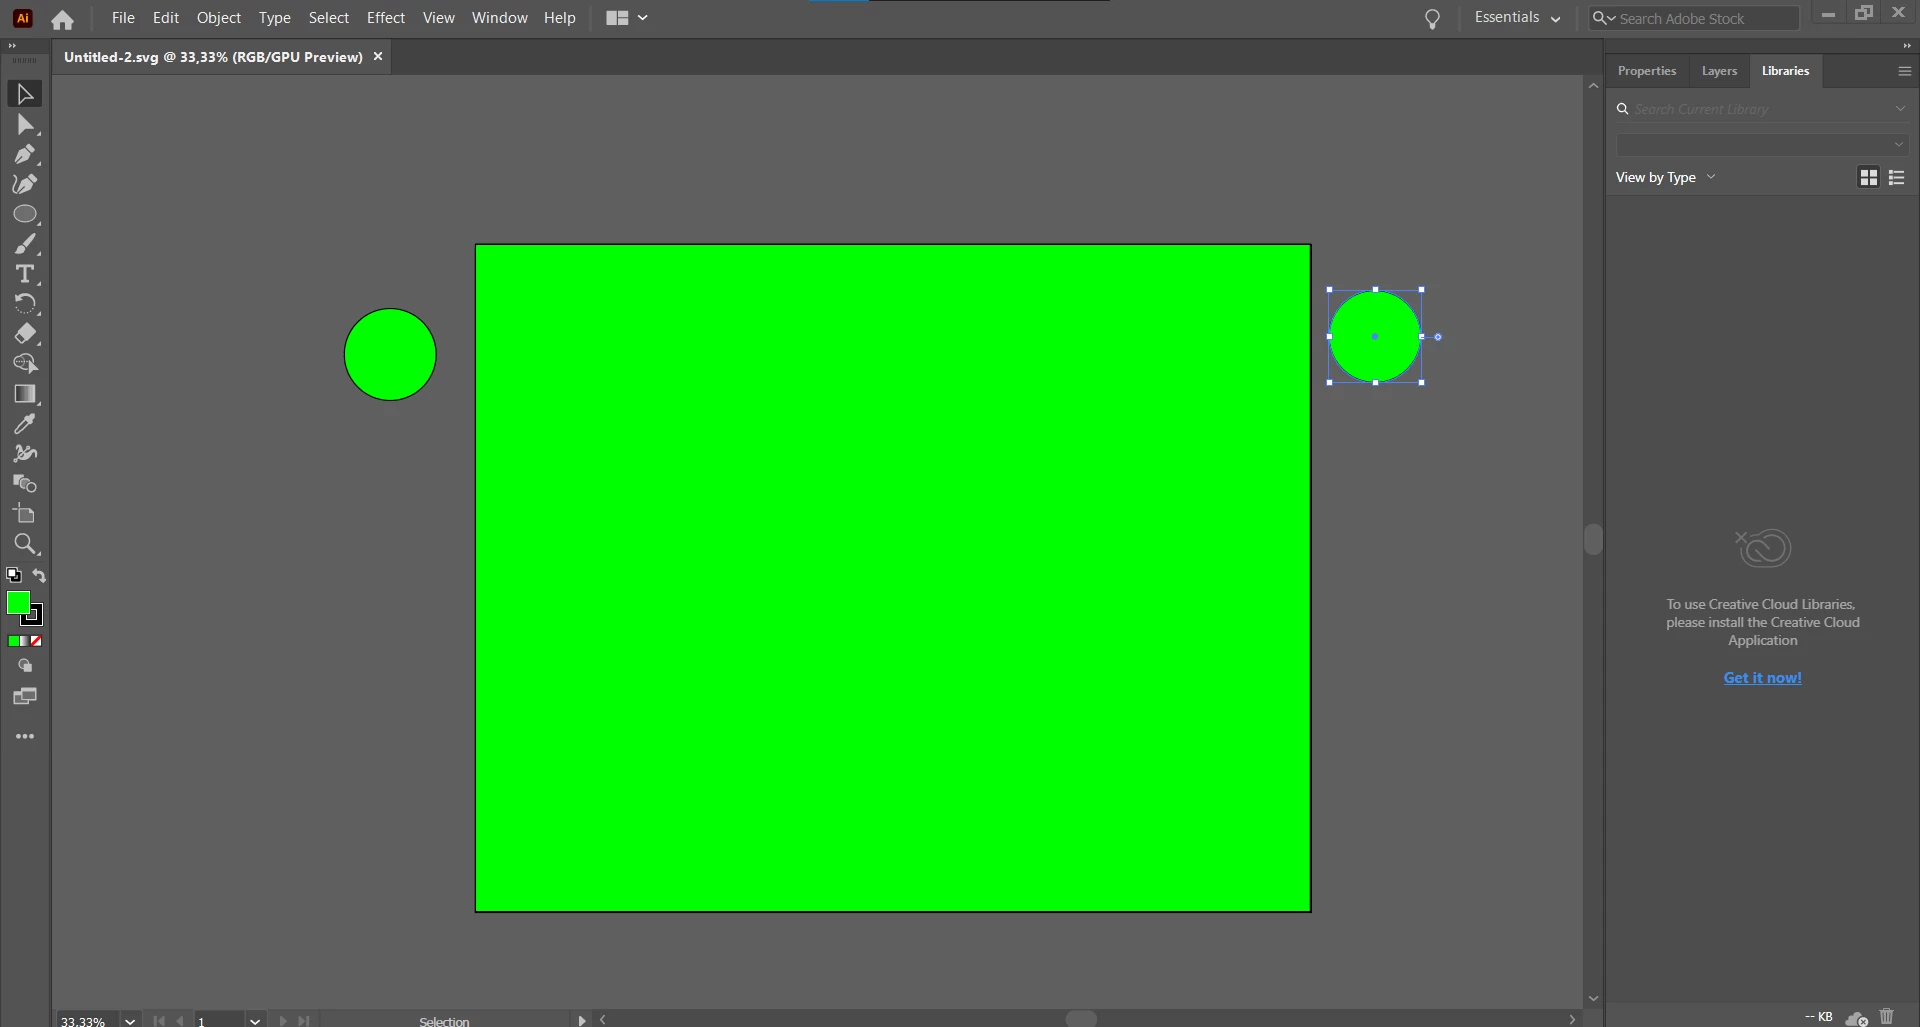Select the Puppet Warp tool
Image resolution: width=1920 pixels, height=1027 pixels.
tap(25, 454)
